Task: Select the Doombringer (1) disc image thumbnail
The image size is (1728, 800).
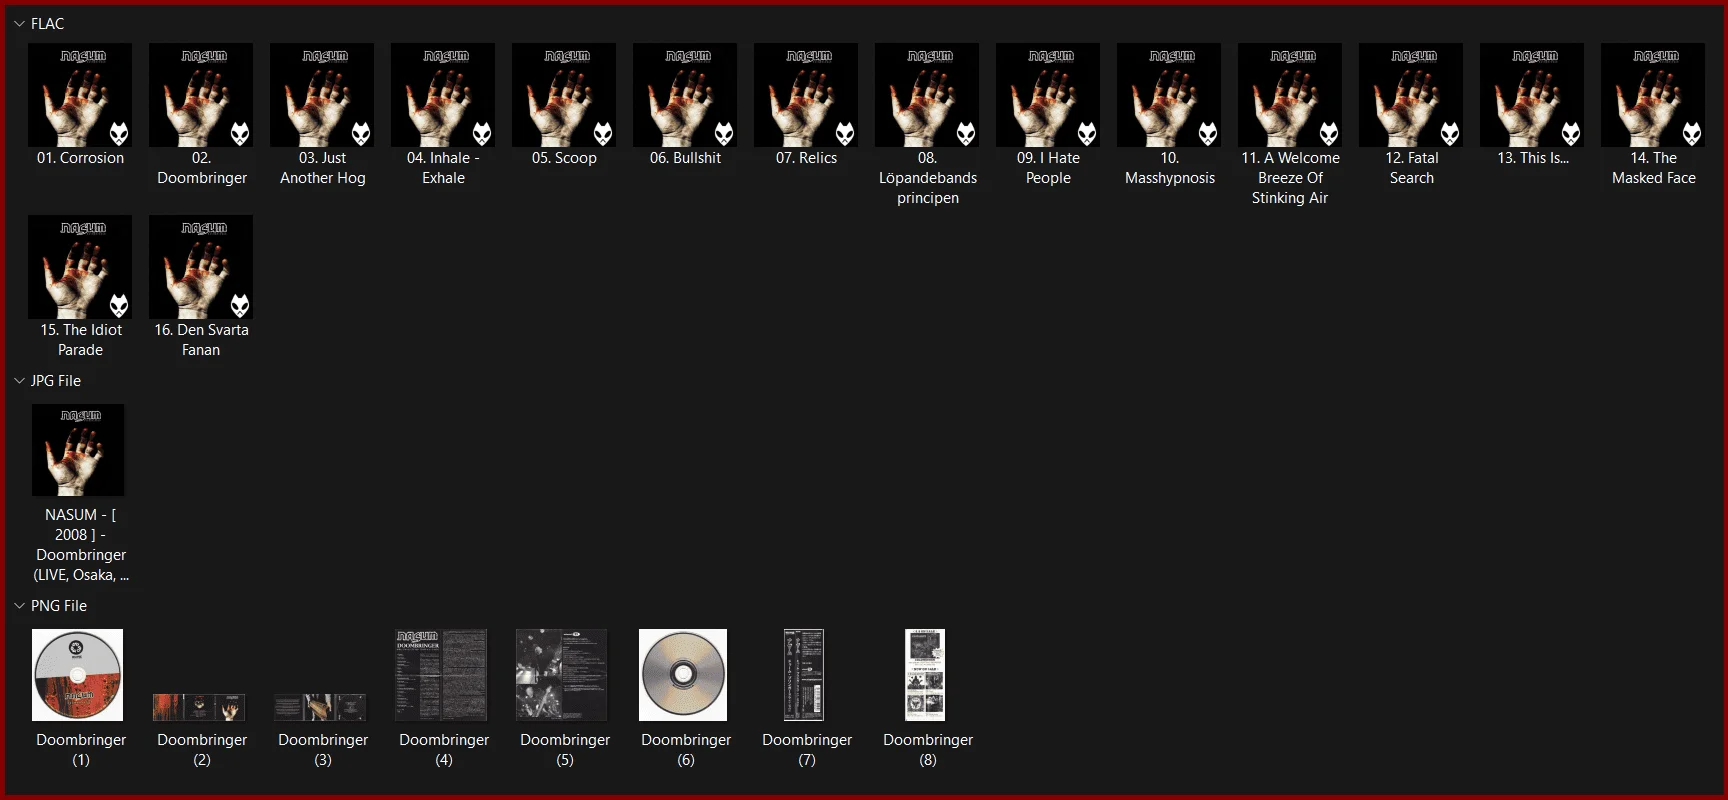Action: point(78,675)
